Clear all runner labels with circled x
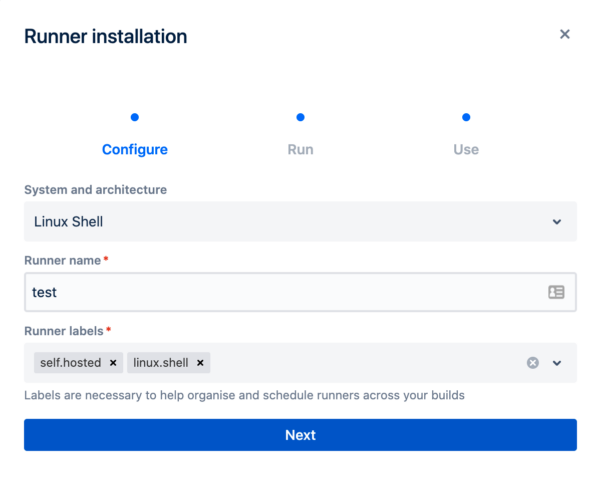 coord(533,363)
